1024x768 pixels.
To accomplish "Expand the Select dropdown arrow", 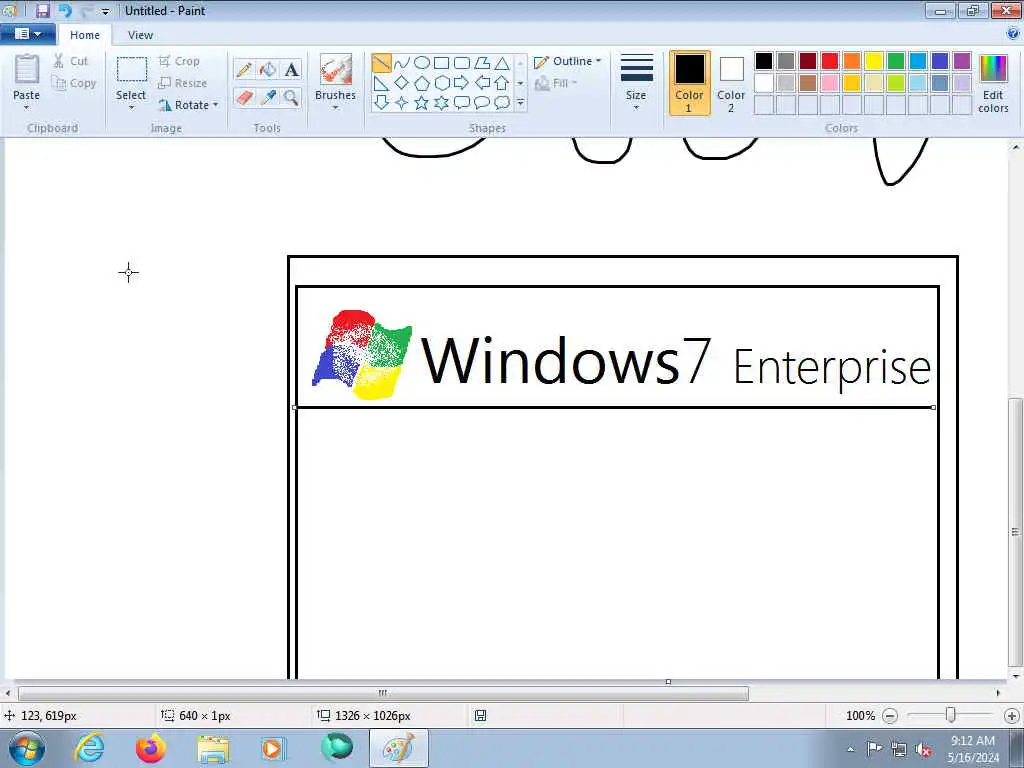I will tap(131, 108).
